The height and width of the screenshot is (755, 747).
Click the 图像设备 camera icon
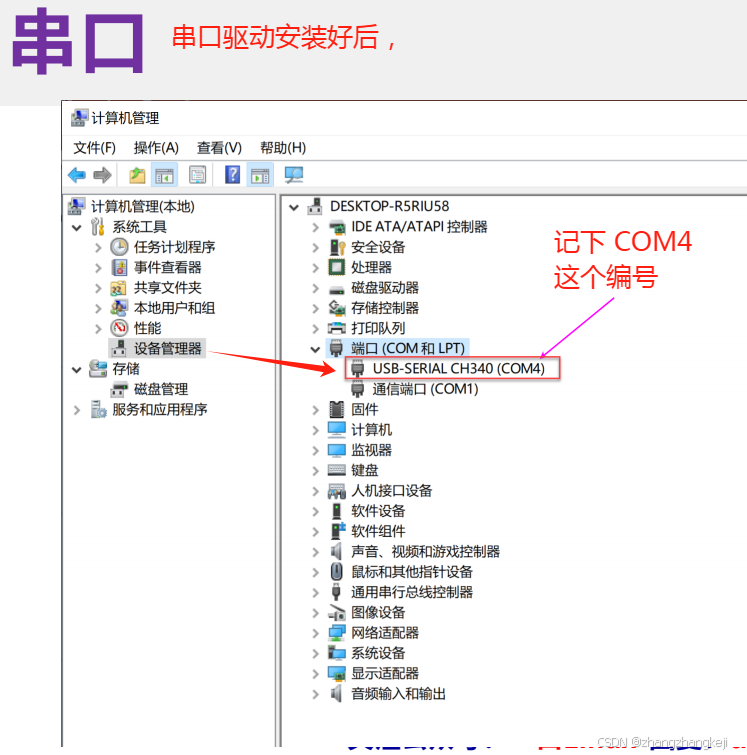coord(337,613)
